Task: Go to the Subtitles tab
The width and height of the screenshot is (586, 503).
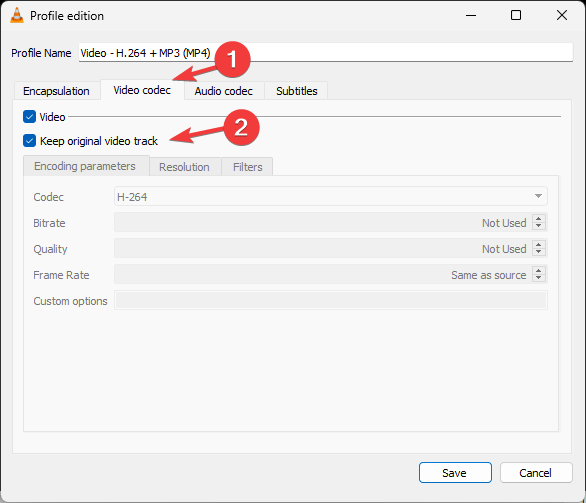Action: coord(297,91)
